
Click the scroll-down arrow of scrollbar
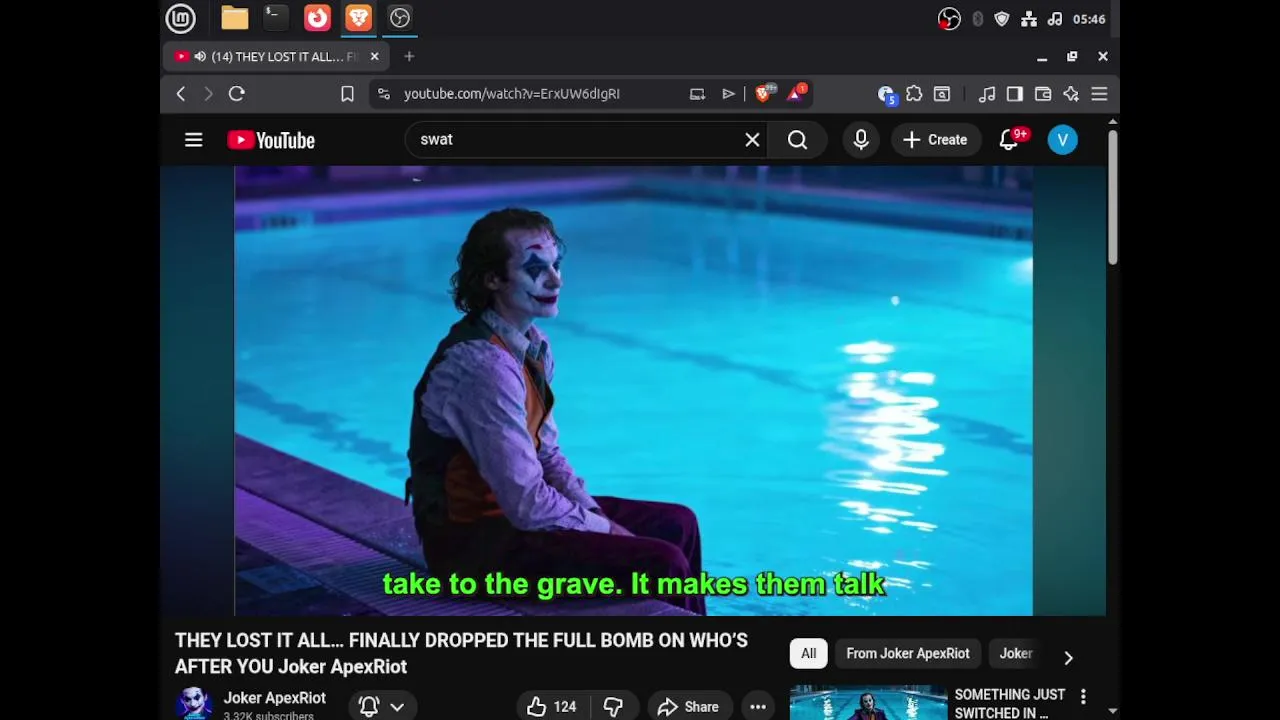point(1112,711)
